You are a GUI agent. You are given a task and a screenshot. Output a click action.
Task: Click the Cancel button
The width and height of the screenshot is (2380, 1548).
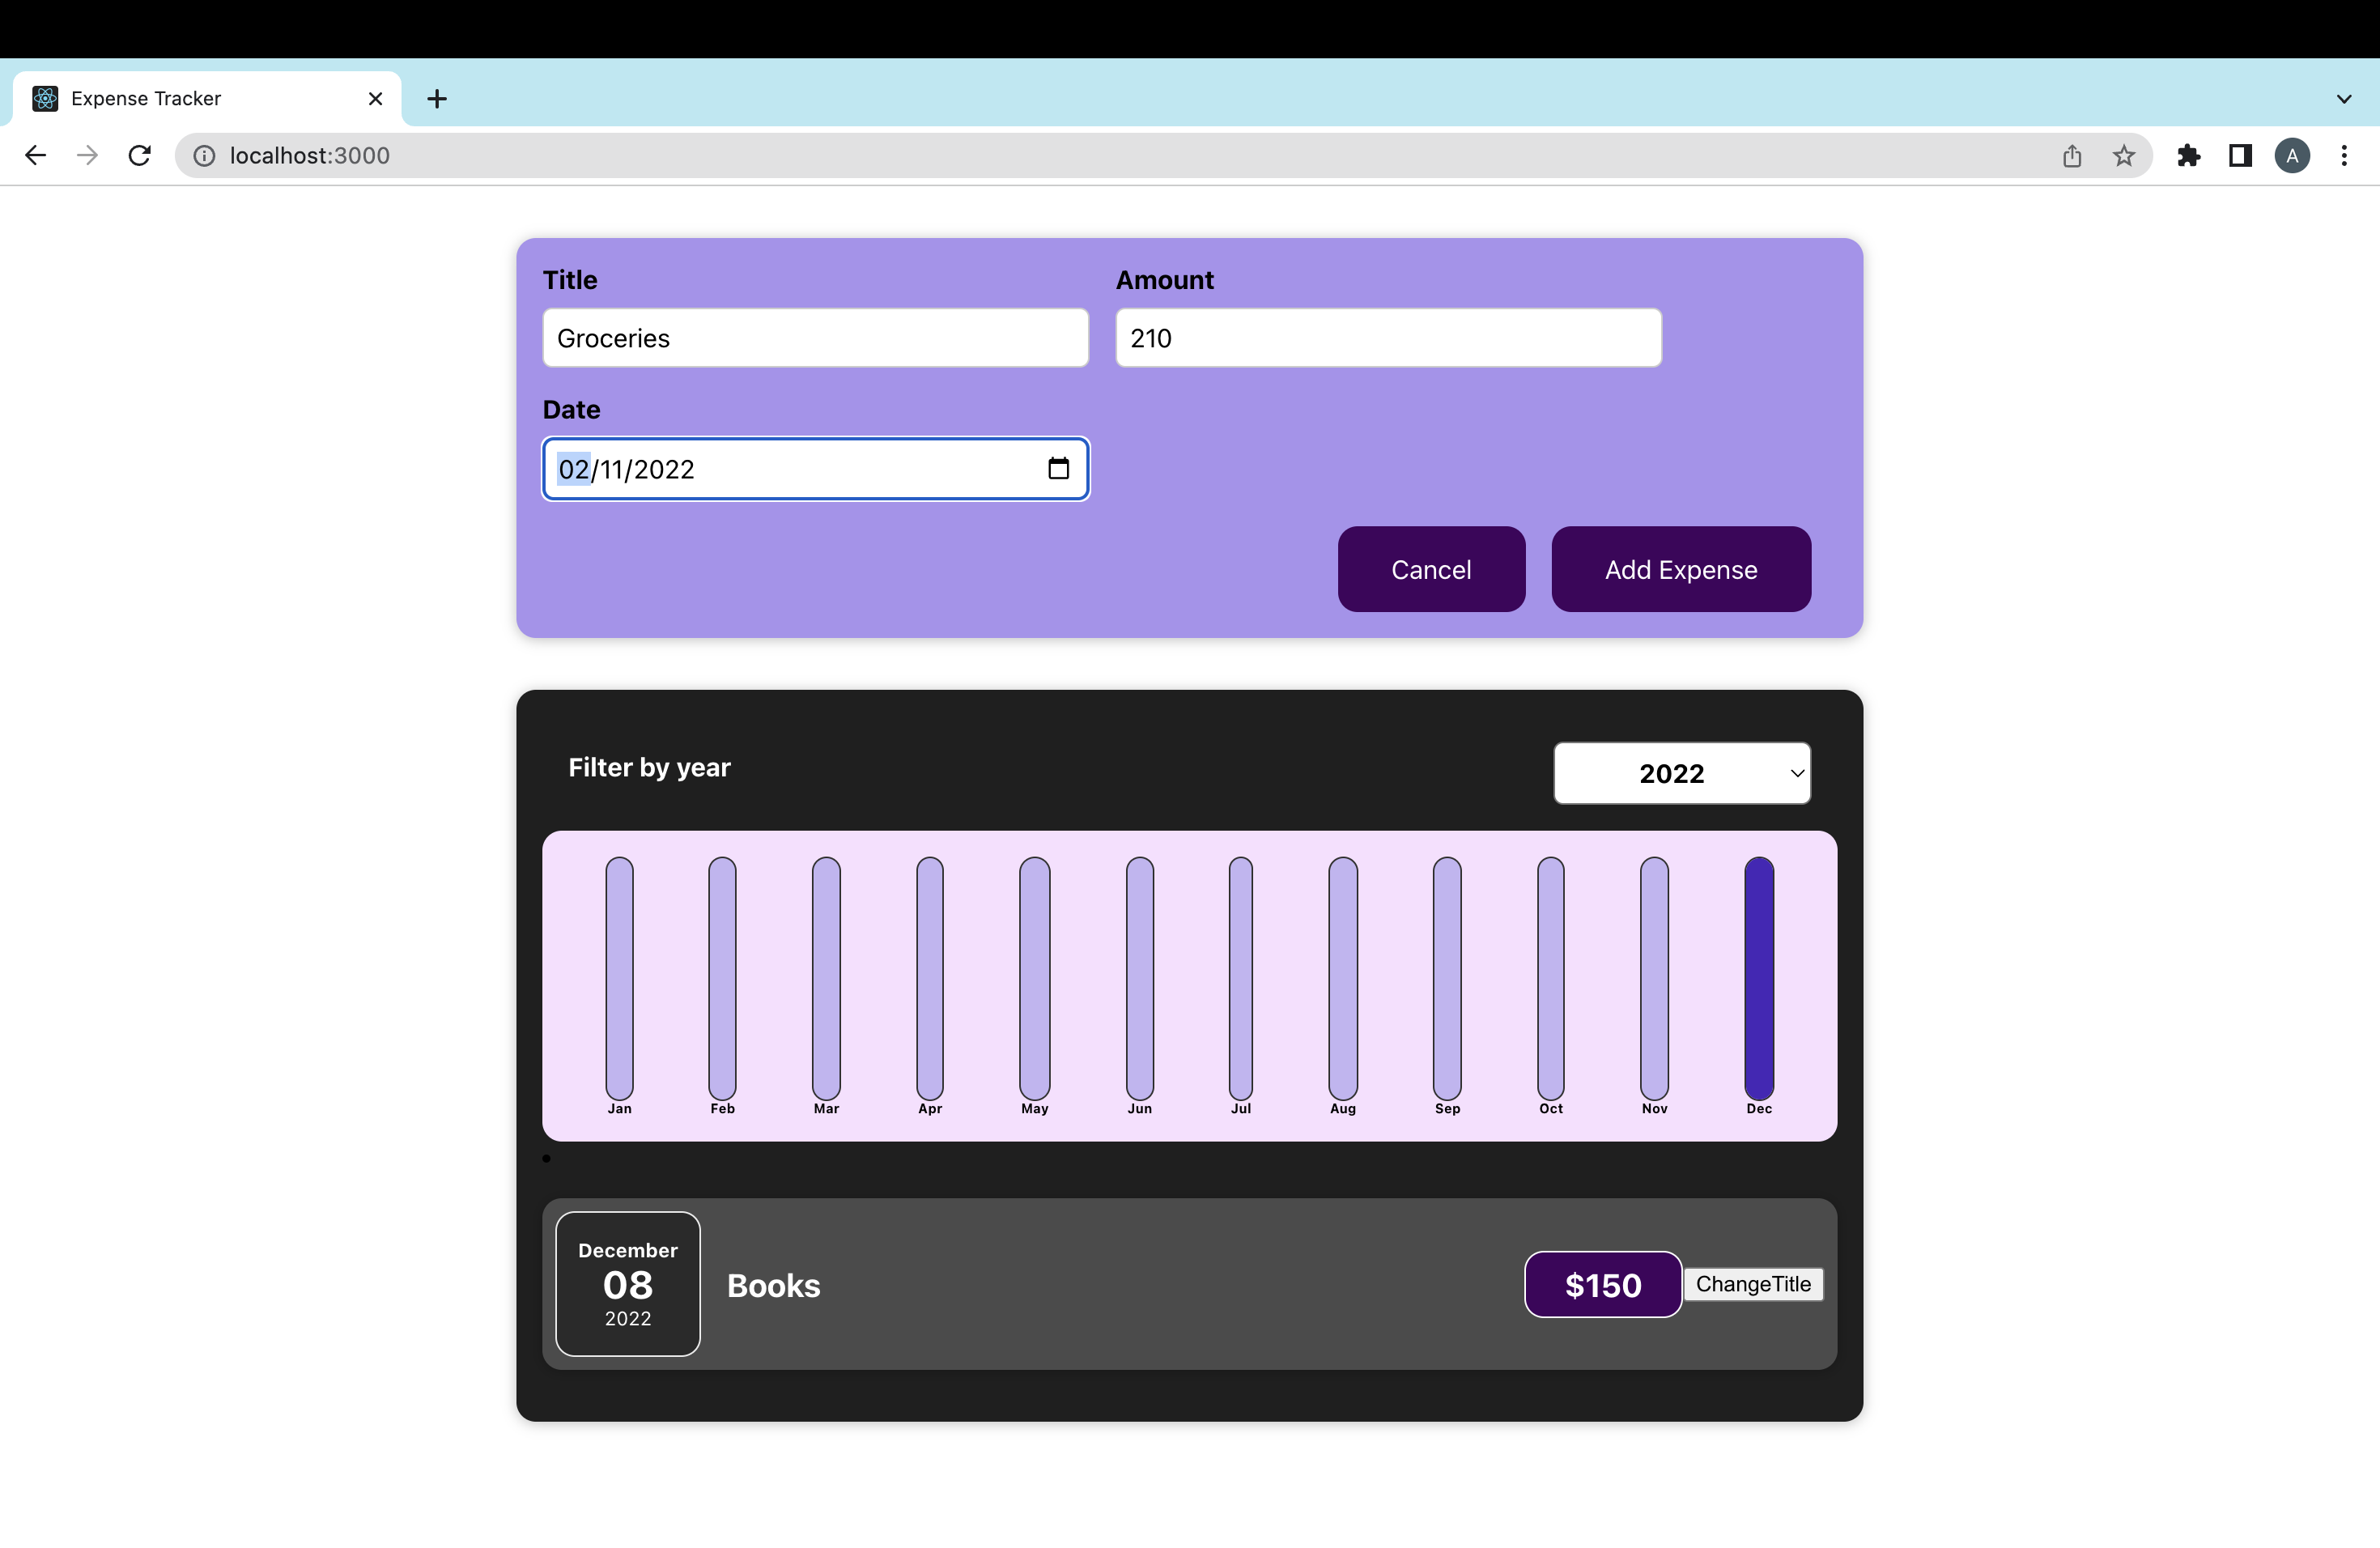pyautogui.click(x=1431, y=569)
